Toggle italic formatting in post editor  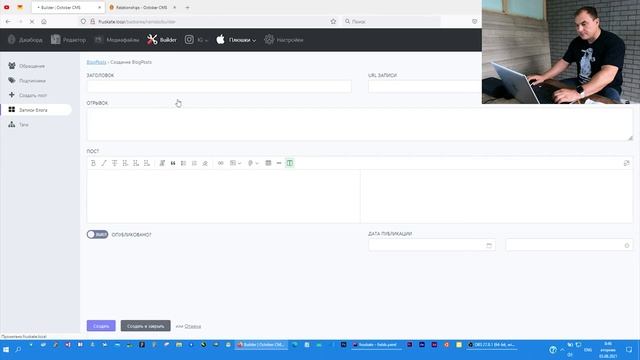point(104,163)
